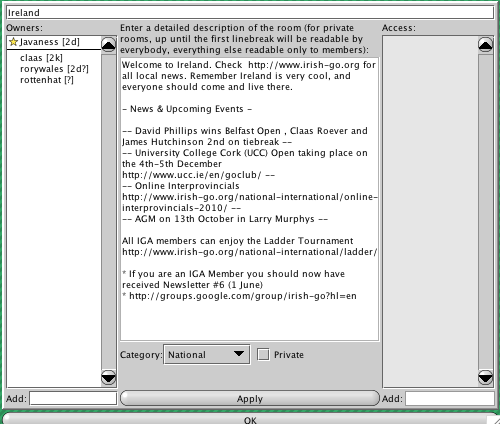
Task: Click the star icon beside Javaness
Action: click(x=13, y=42)
